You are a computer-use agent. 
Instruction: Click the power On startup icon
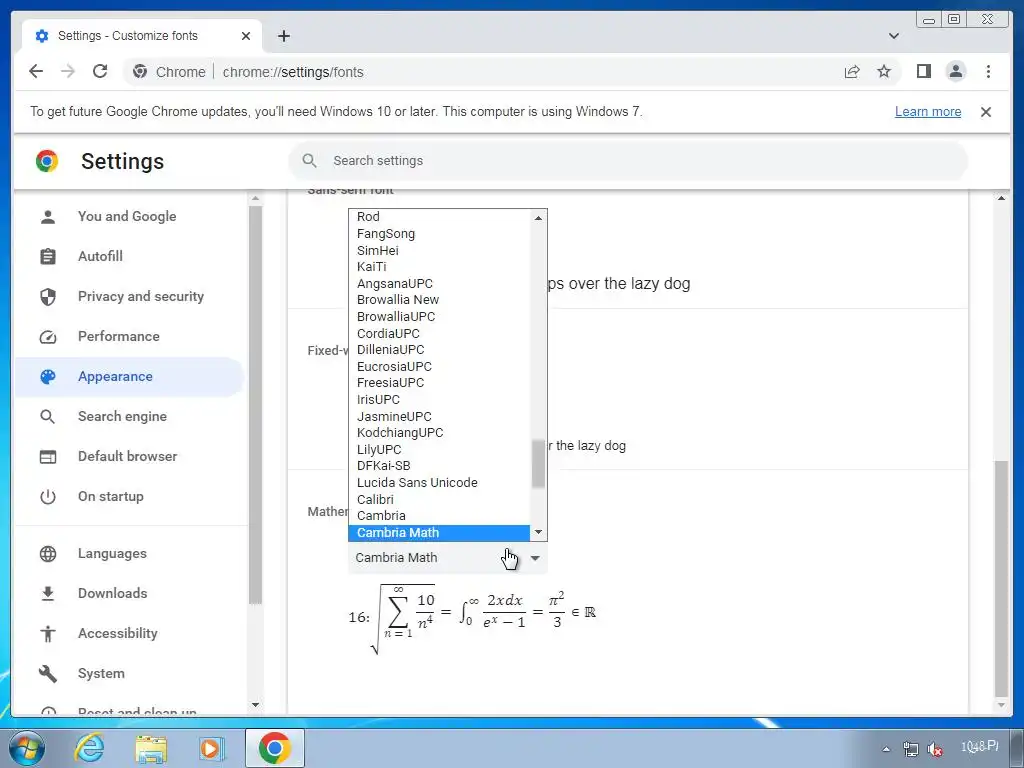48,497
